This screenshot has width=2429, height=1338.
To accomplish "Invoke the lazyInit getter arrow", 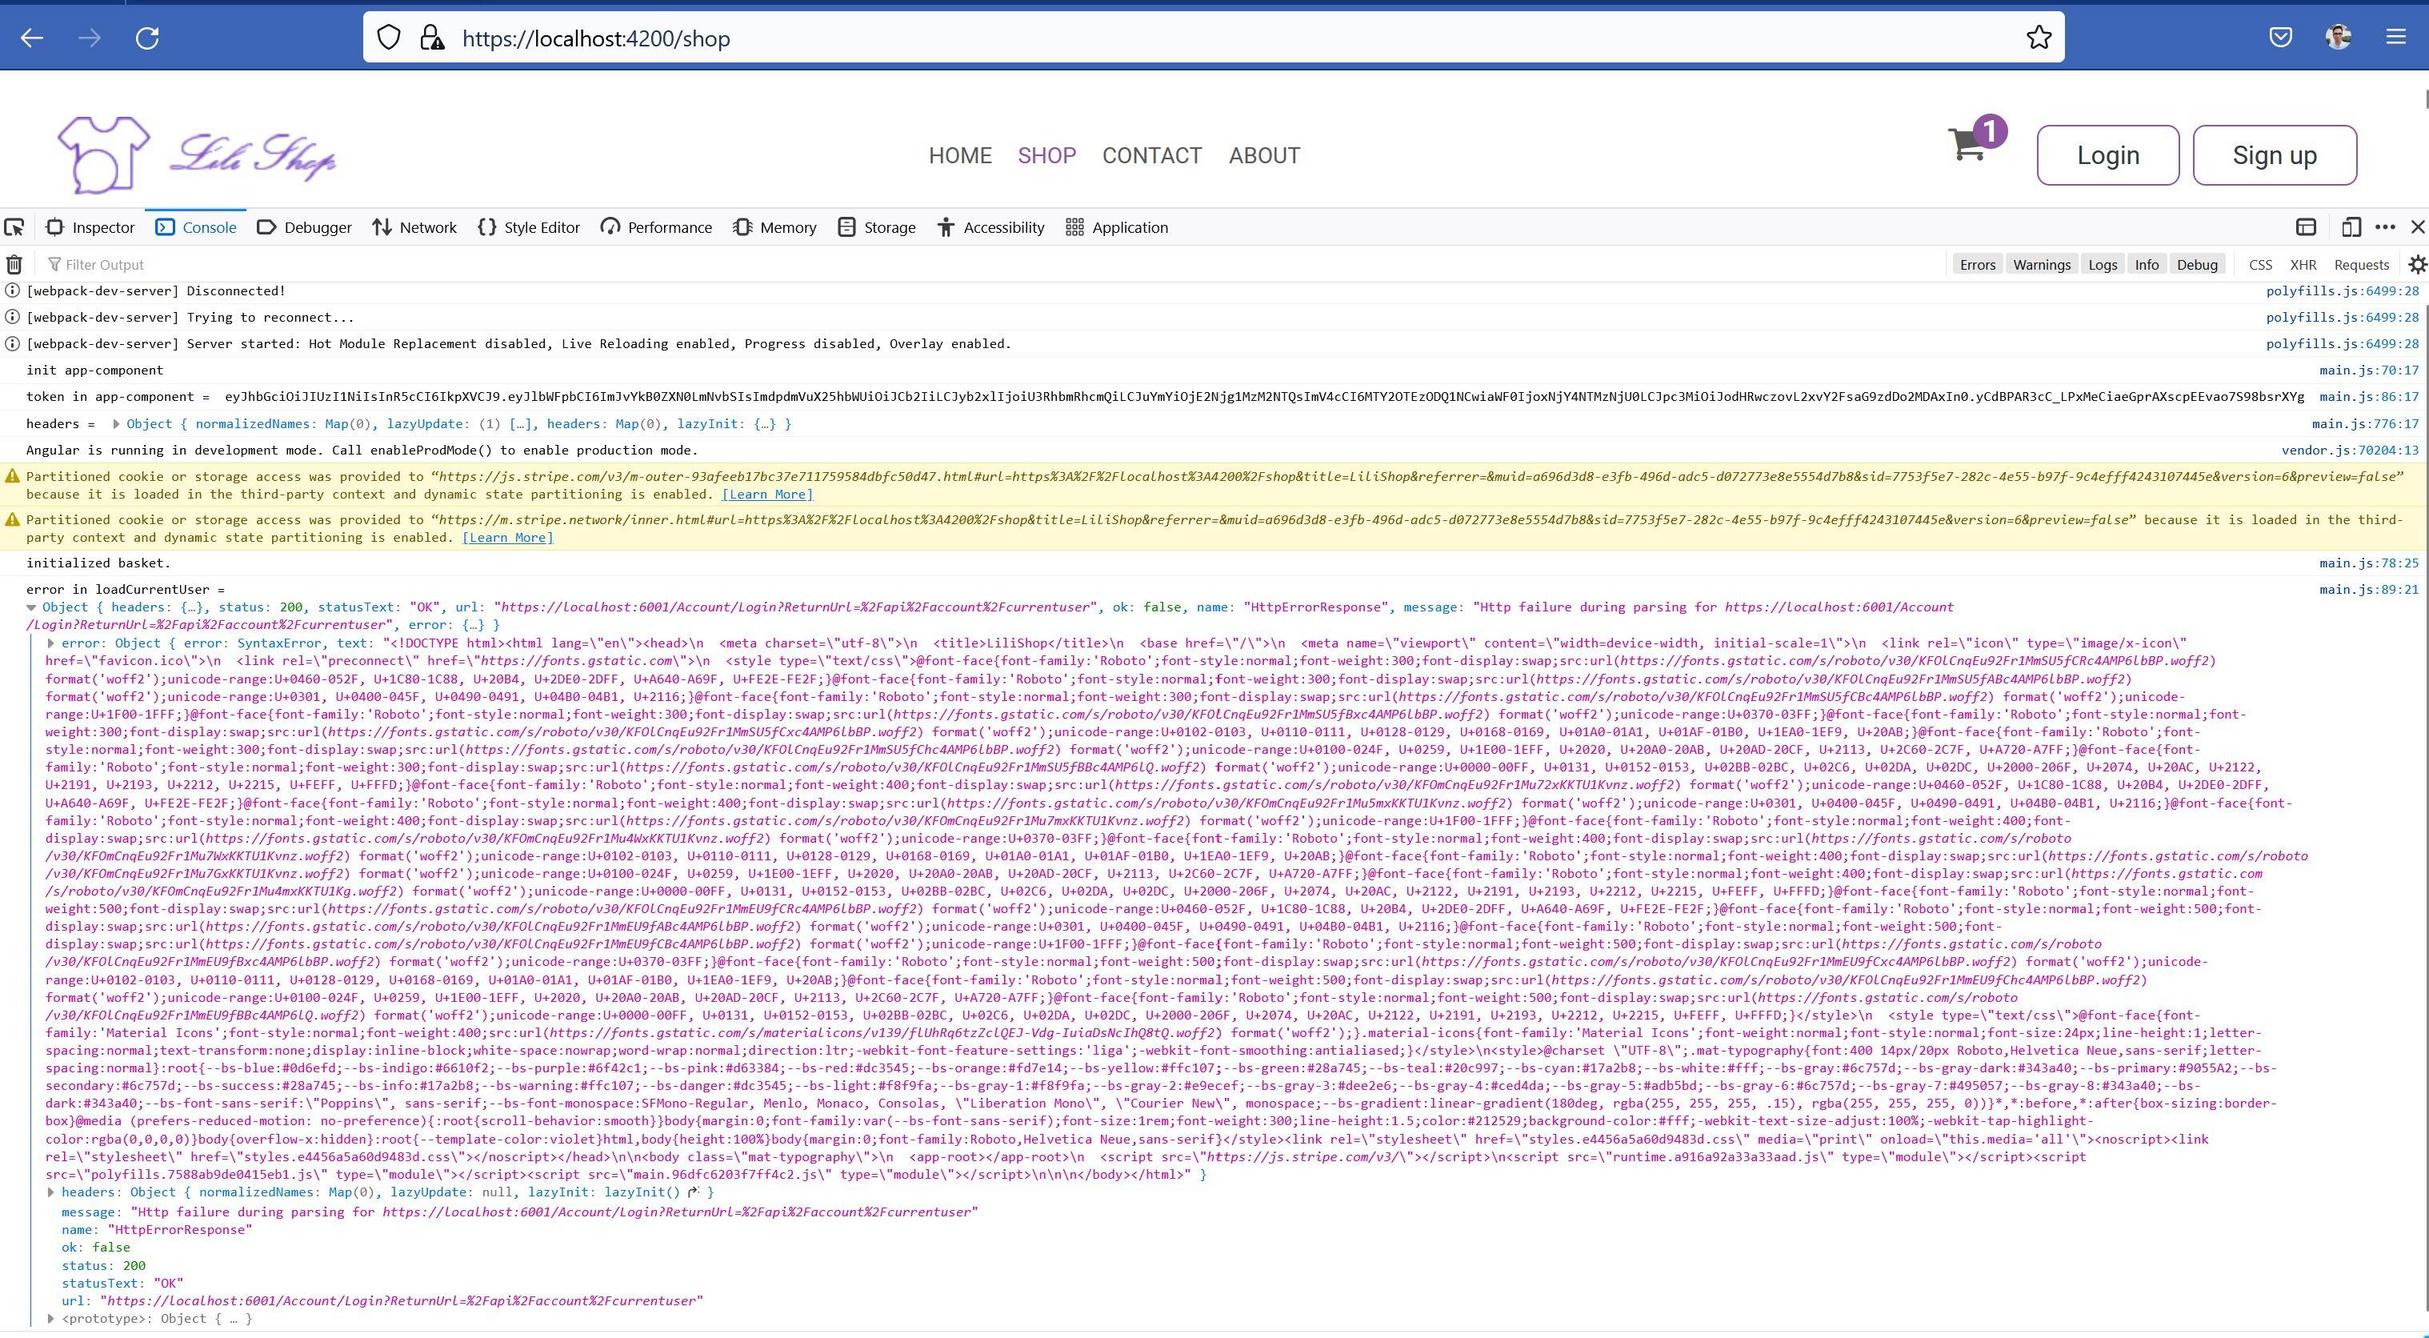I will coord(692,1192).
